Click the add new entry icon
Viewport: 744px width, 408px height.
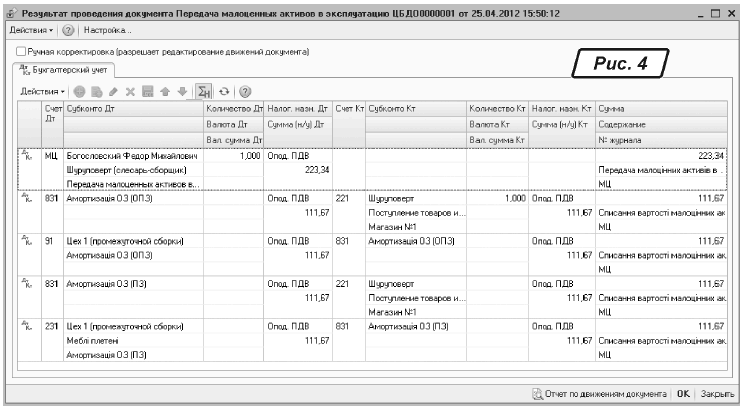(80, 90)
